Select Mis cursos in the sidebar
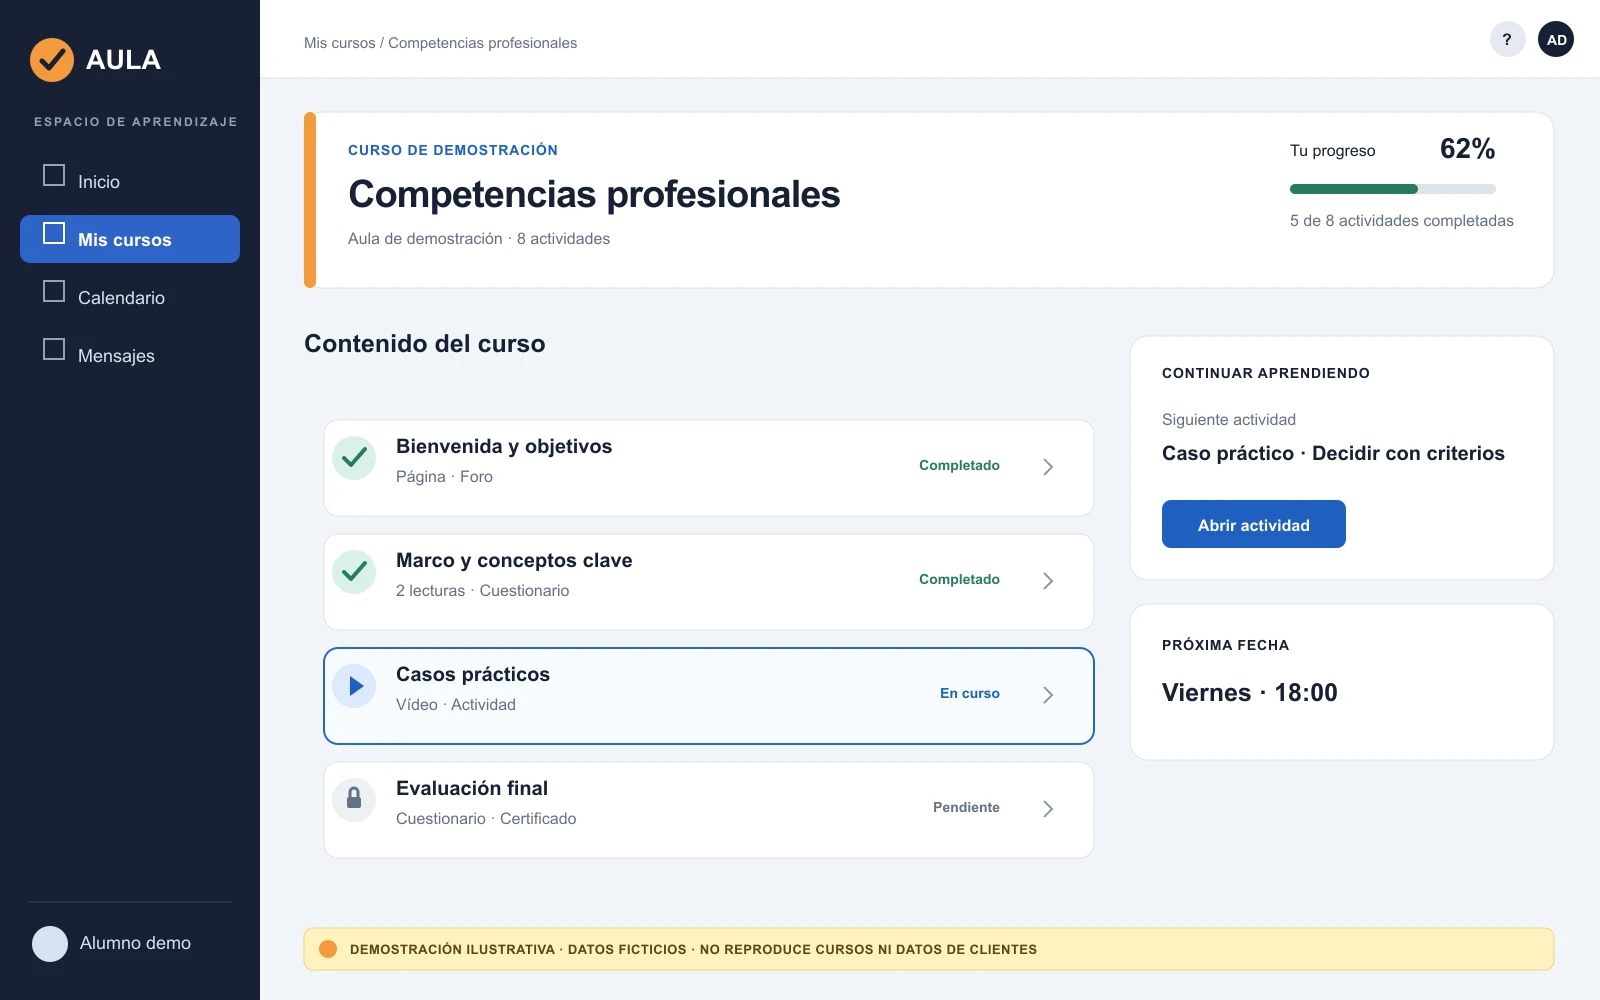Image resolution: width=1600 pixels, height=1000 pixels. 130,239
